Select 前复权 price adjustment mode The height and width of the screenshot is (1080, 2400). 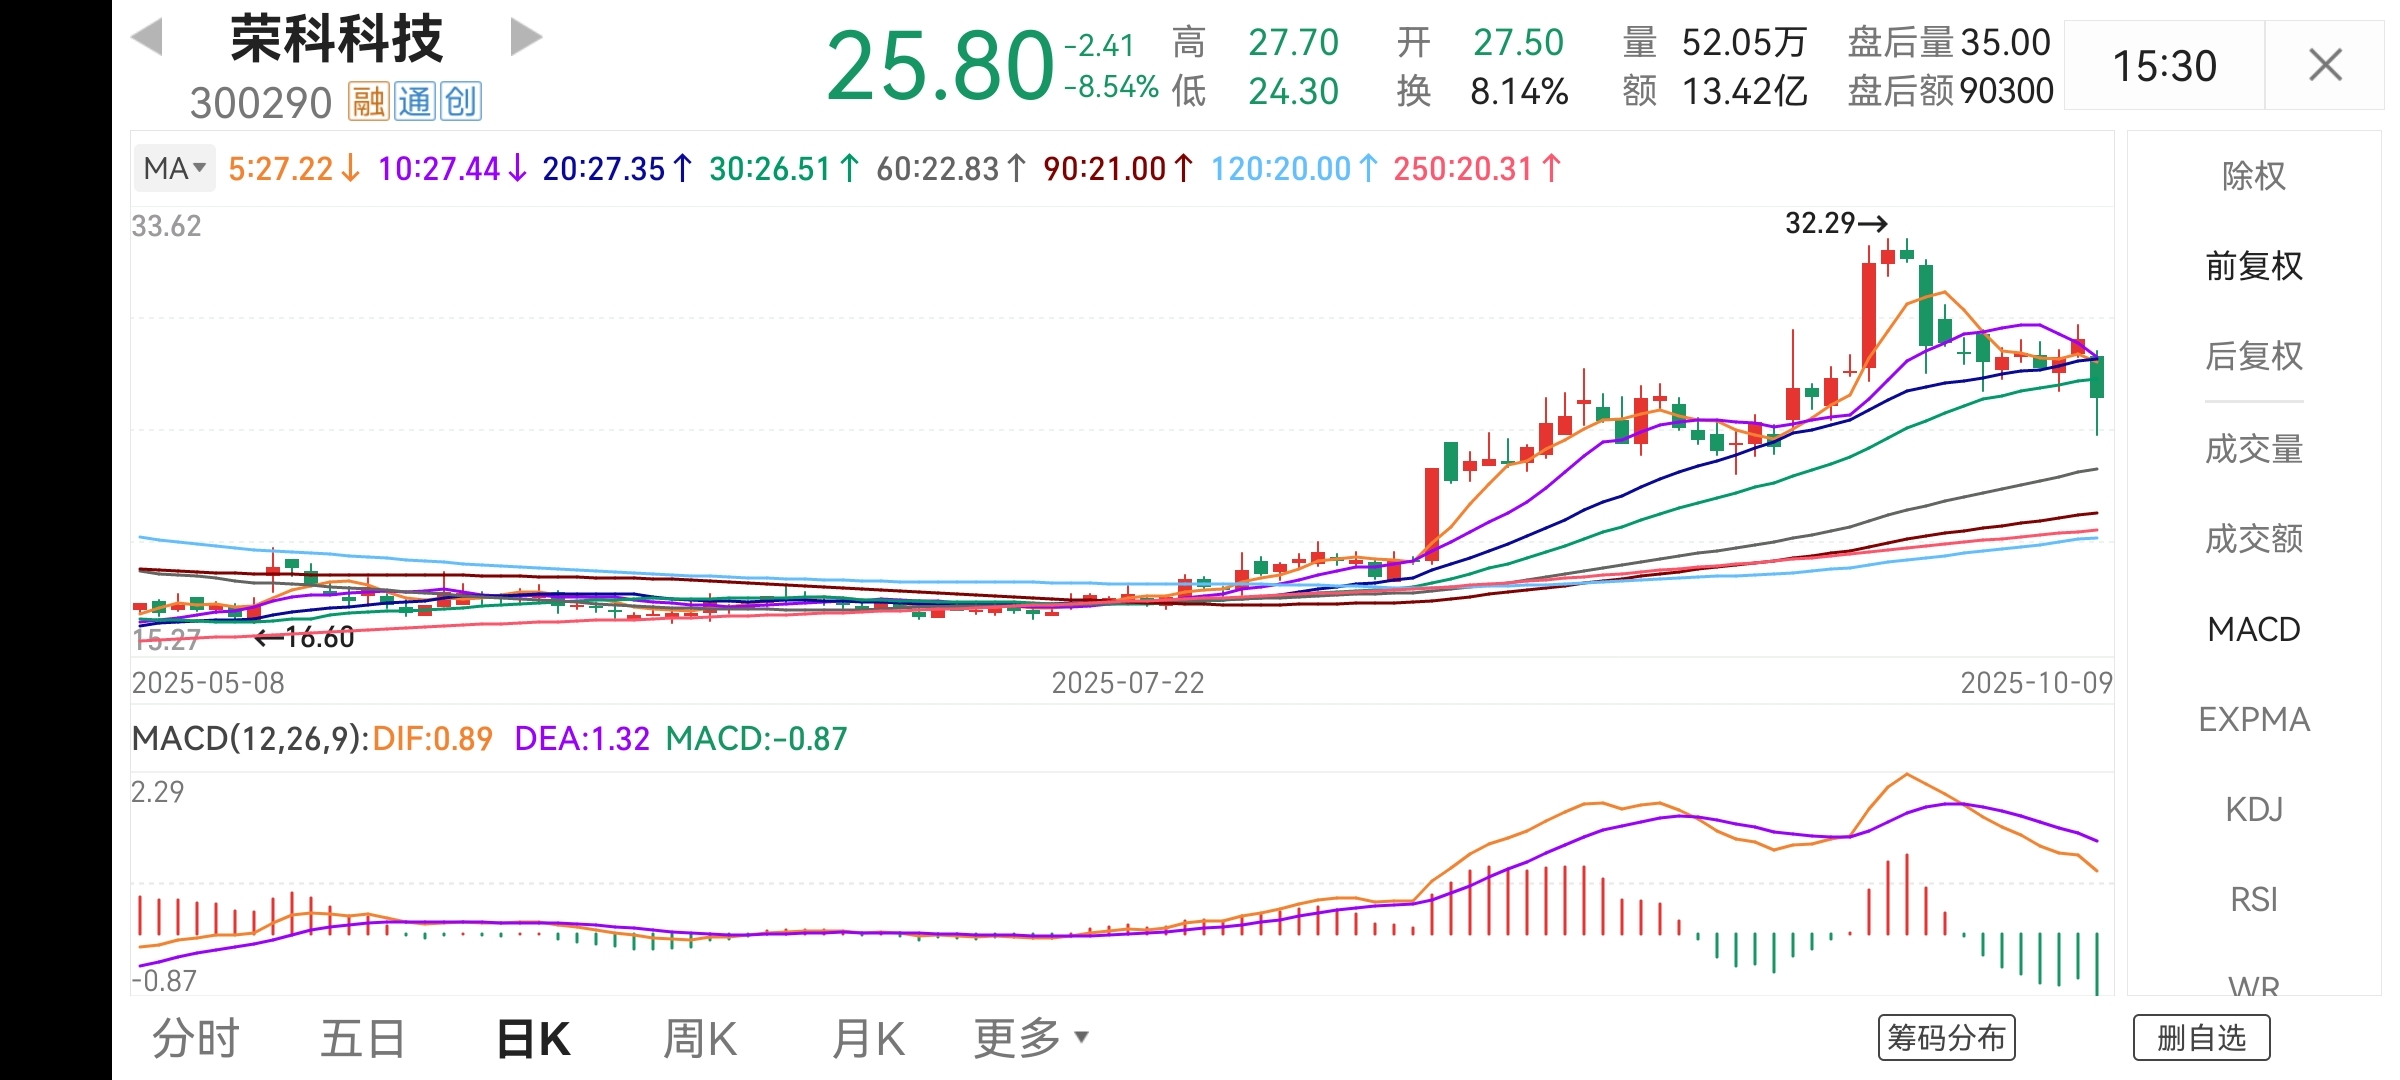click(x=2254, y=266)
